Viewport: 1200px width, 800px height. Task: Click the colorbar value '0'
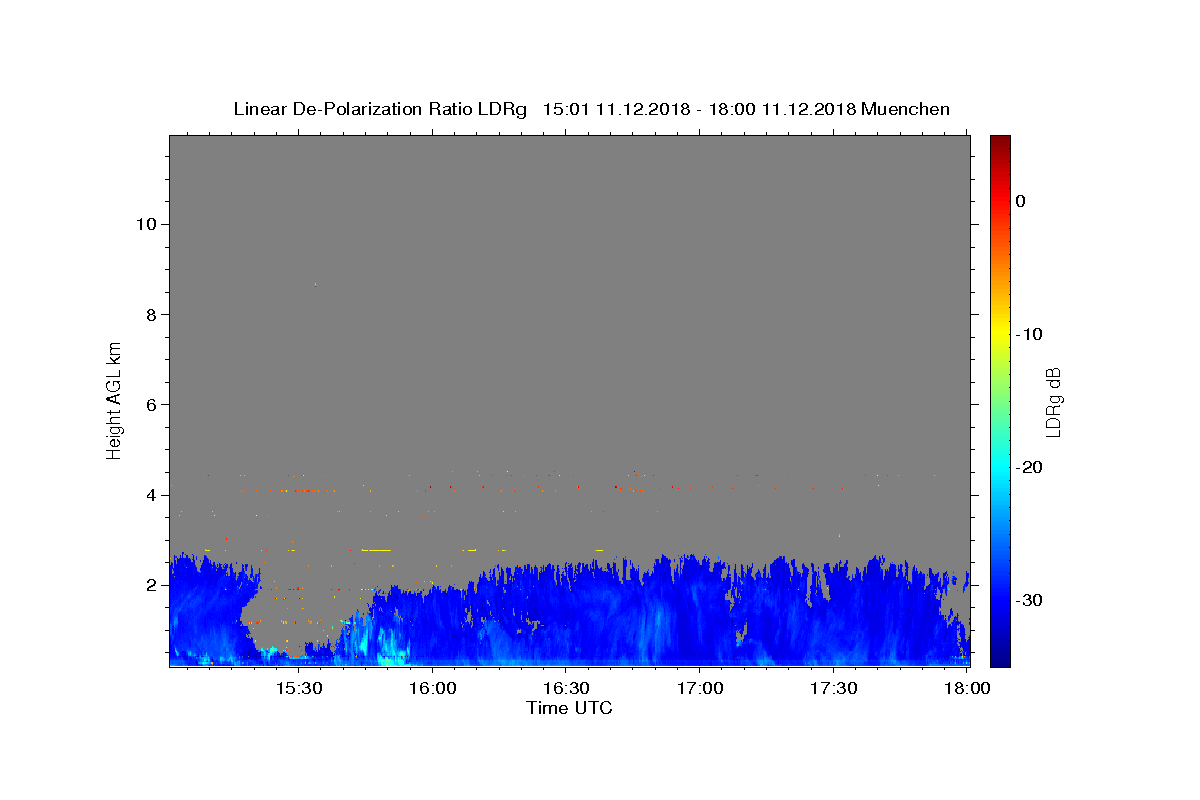tap(1021, 201)
